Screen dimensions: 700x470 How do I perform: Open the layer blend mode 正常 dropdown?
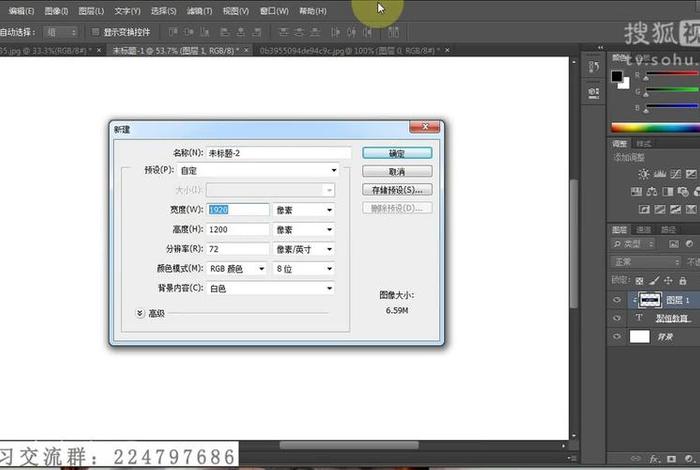(646, 262)
